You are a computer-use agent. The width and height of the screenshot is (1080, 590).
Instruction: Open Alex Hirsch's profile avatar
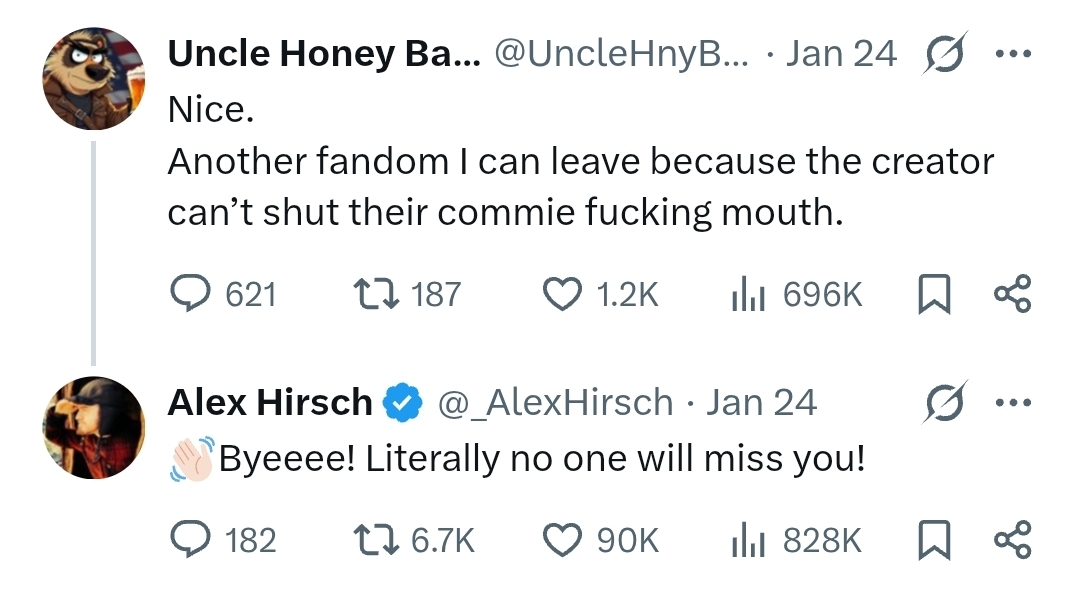coord(94,427)
